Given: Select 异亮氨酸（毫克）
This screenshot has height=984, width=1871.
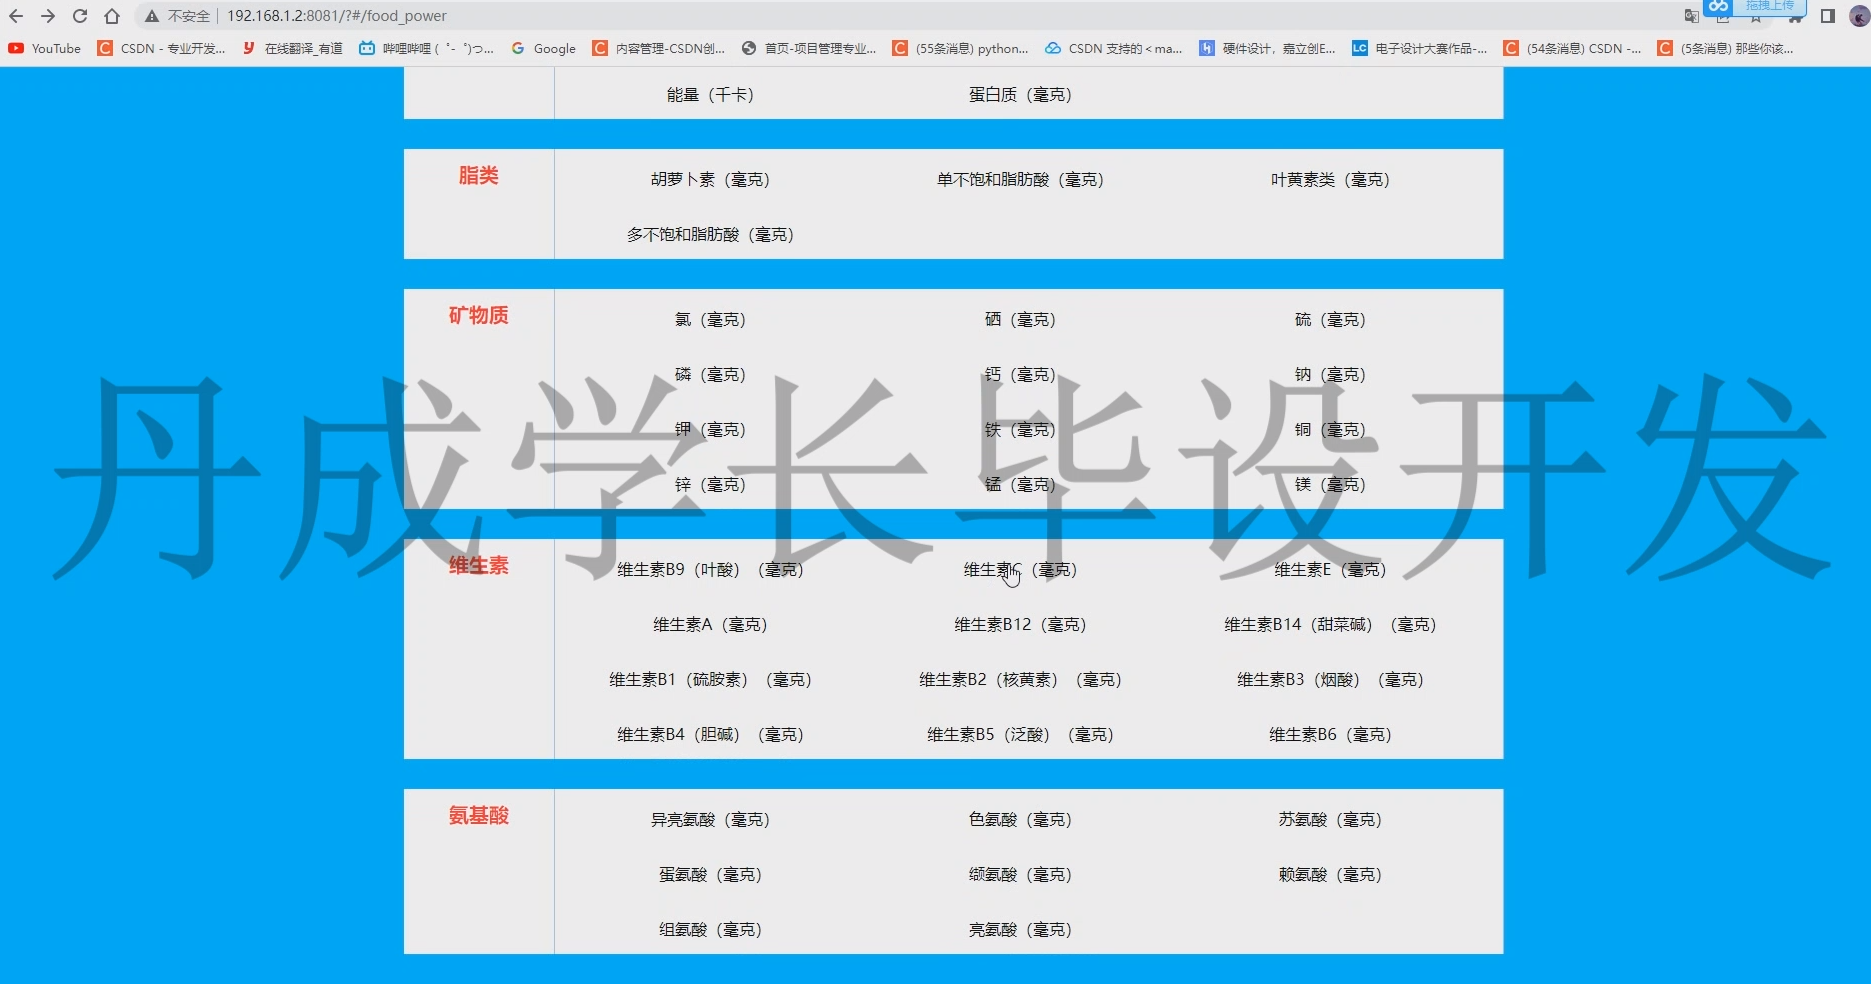Looking at the screenshot, I should pyautogui.click(x=710, y=820).
